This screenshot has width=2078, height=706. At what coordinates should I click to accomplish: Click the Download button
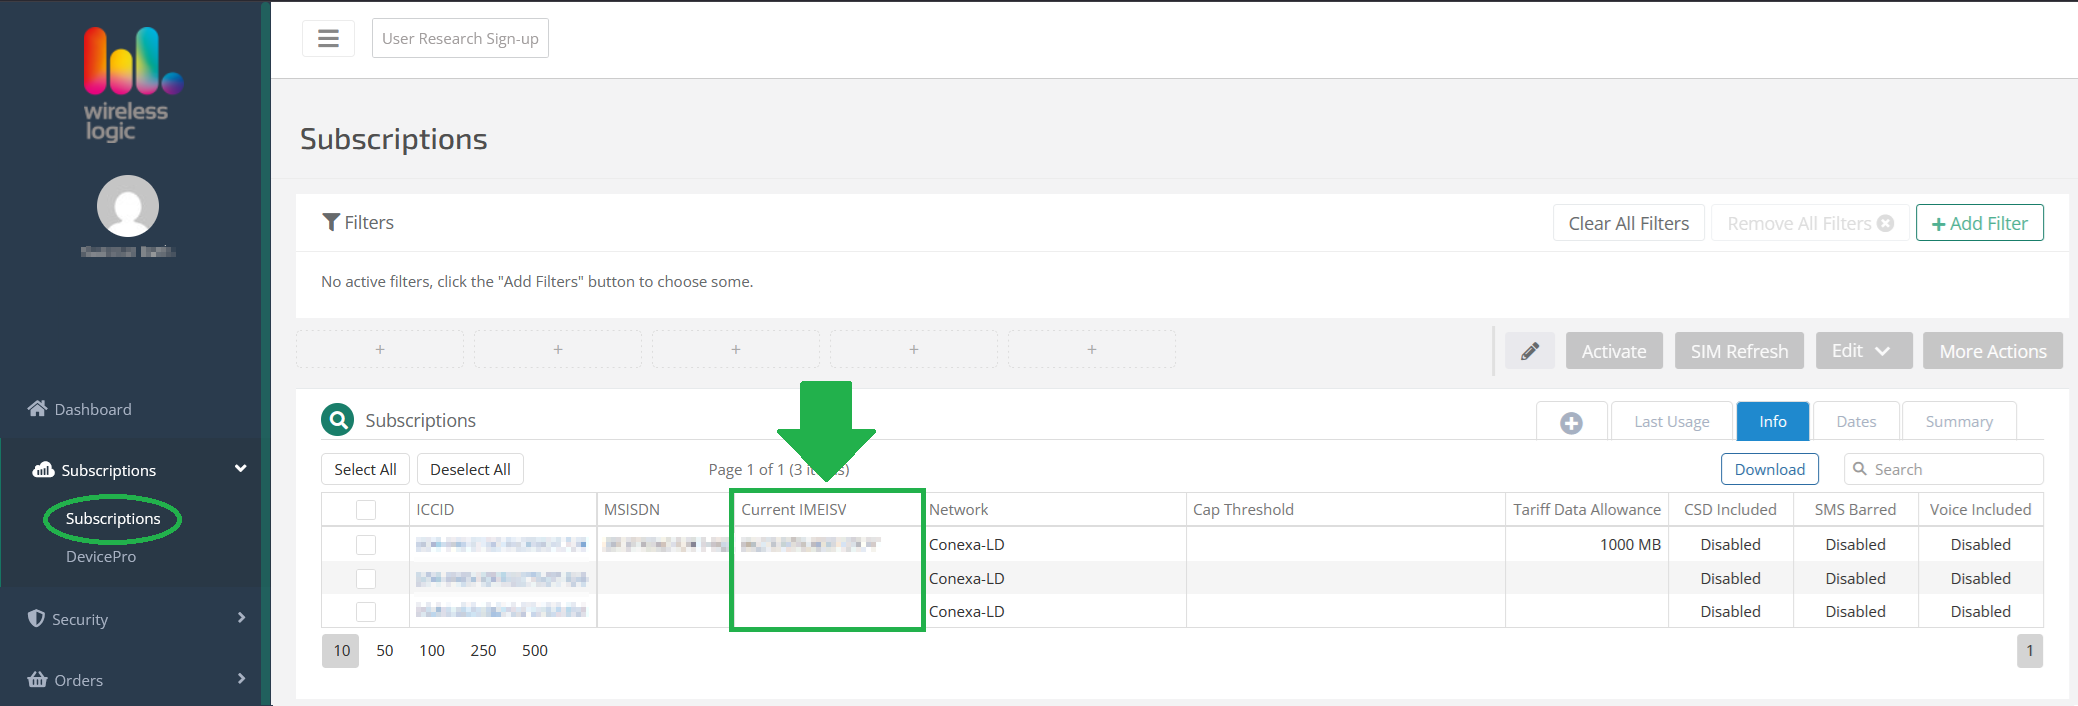tap(1769, 469)
